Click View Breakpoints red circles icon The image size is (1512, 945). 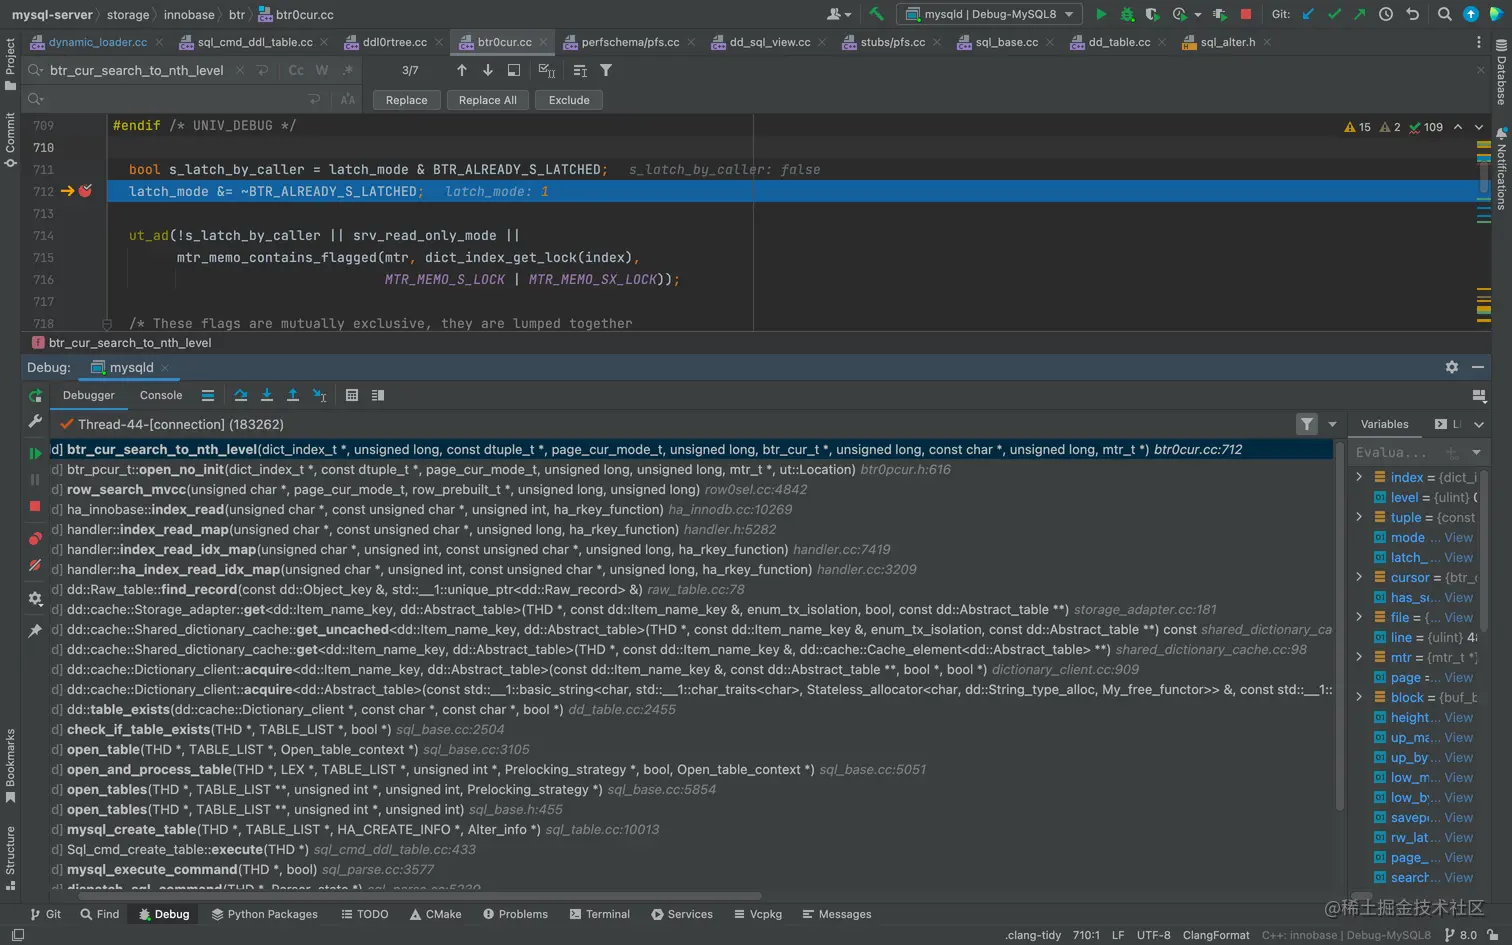pos(35,539)
